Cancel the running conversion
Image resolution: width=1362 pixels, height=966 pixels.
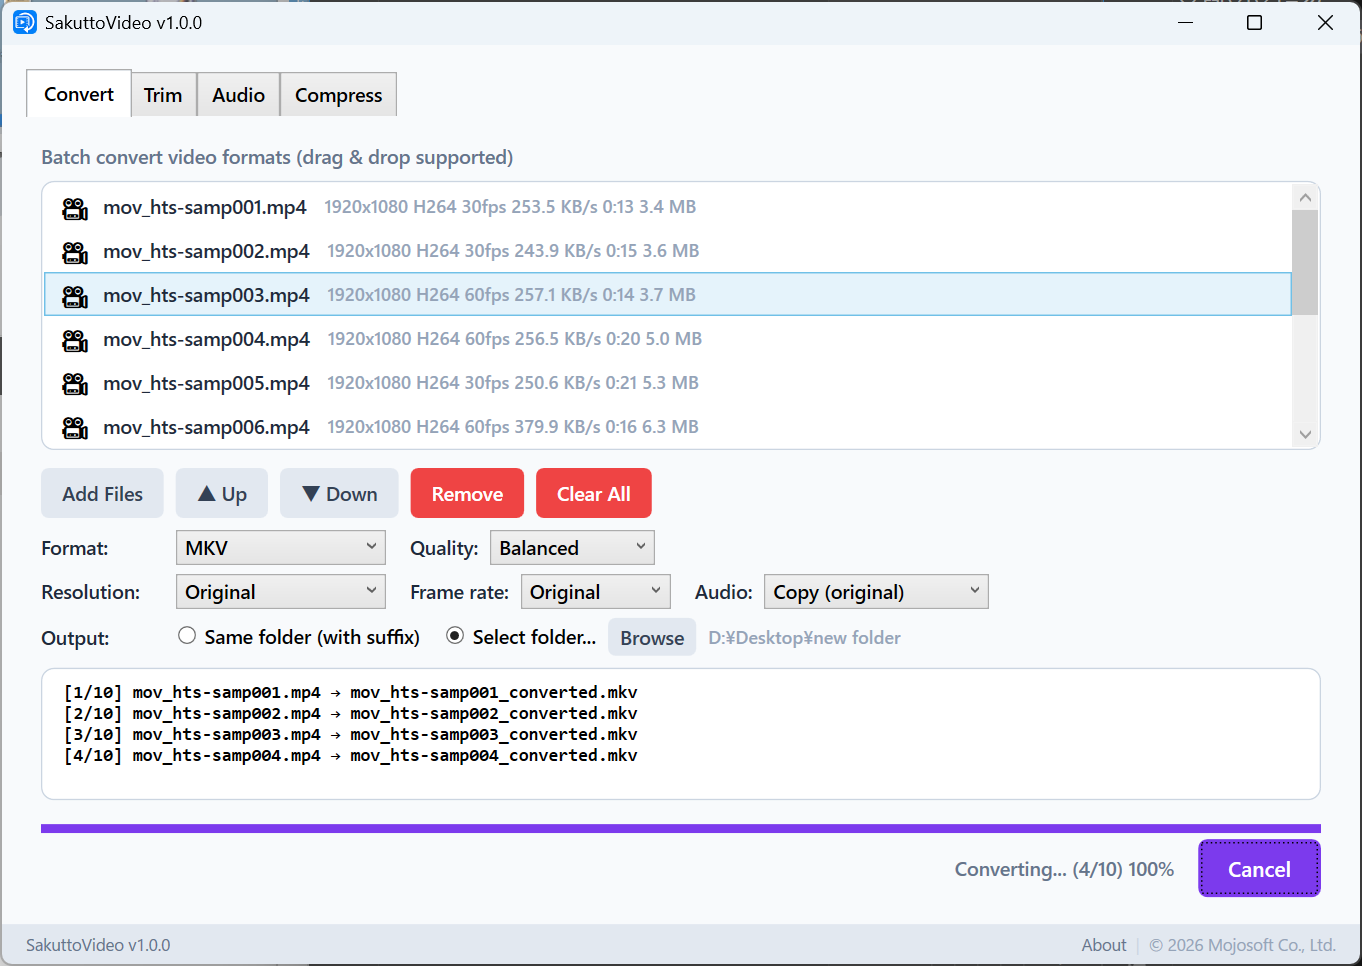(1259, 869)
